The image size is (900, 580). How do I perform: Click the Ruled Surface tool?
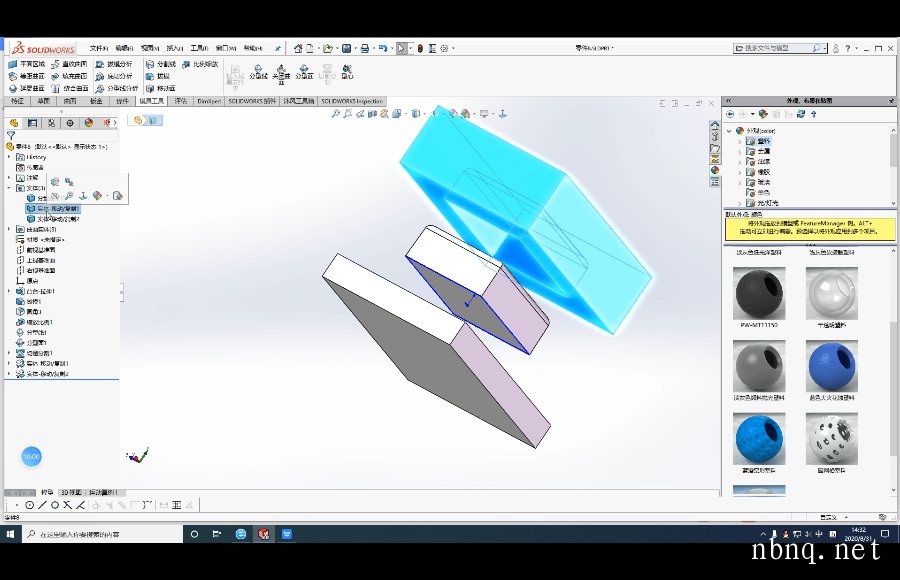click(70, 64)
